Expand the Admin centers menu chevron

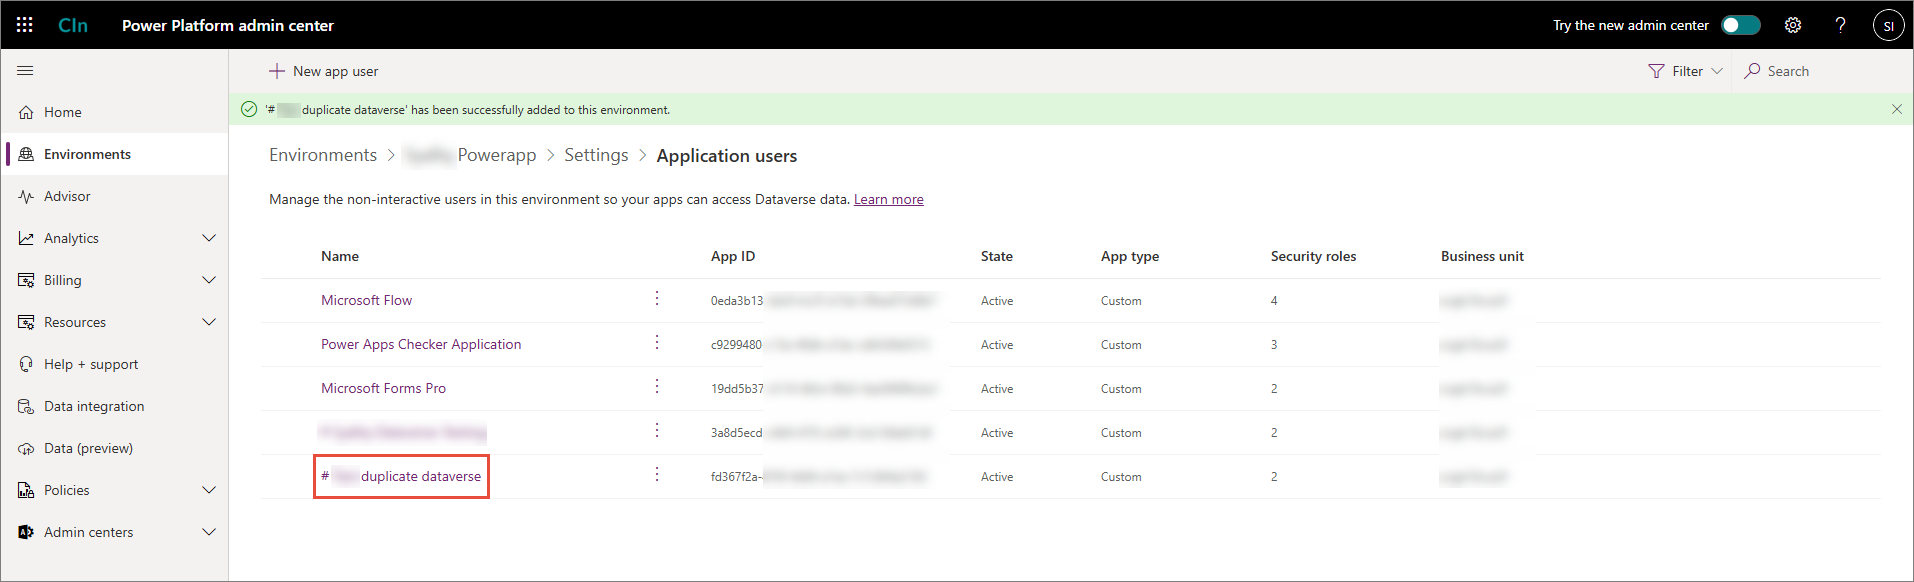pos(209,532)
